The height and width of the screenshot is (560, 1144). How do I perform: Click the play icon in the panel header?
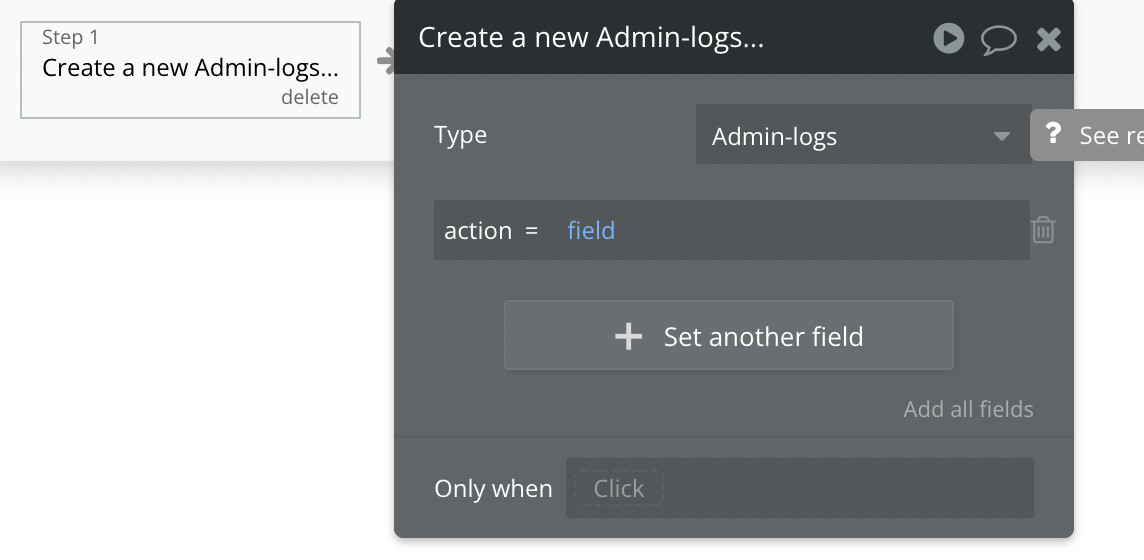point(948,39)
